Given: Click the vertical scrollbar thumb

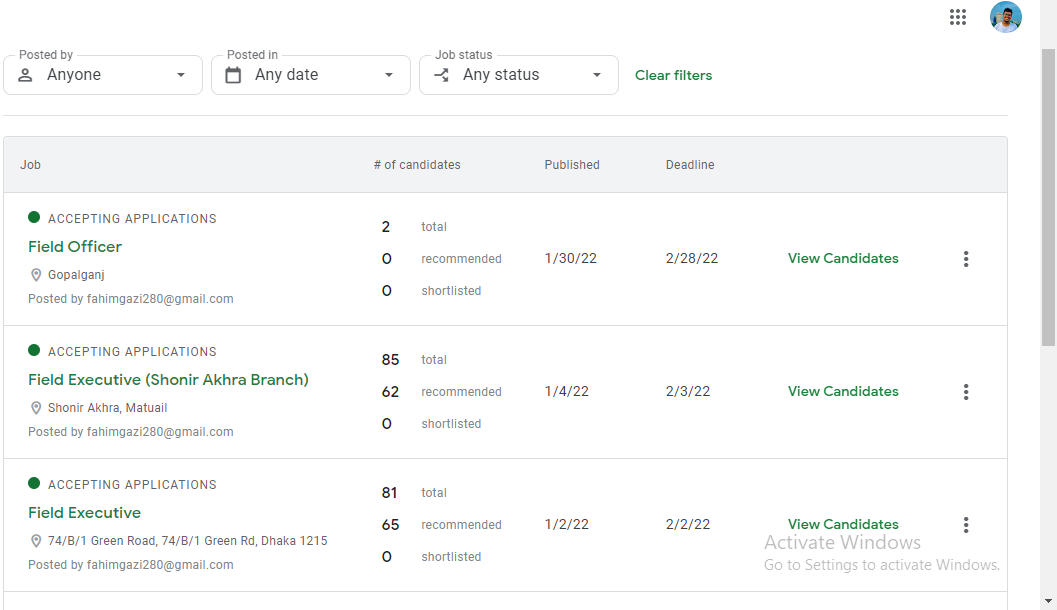Looking at the screenshot, I should point(1048,200).
